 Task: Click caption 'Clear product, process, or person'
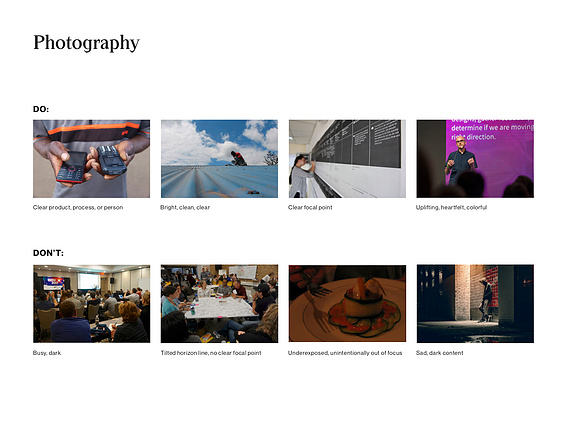click(x=78, y=208)
